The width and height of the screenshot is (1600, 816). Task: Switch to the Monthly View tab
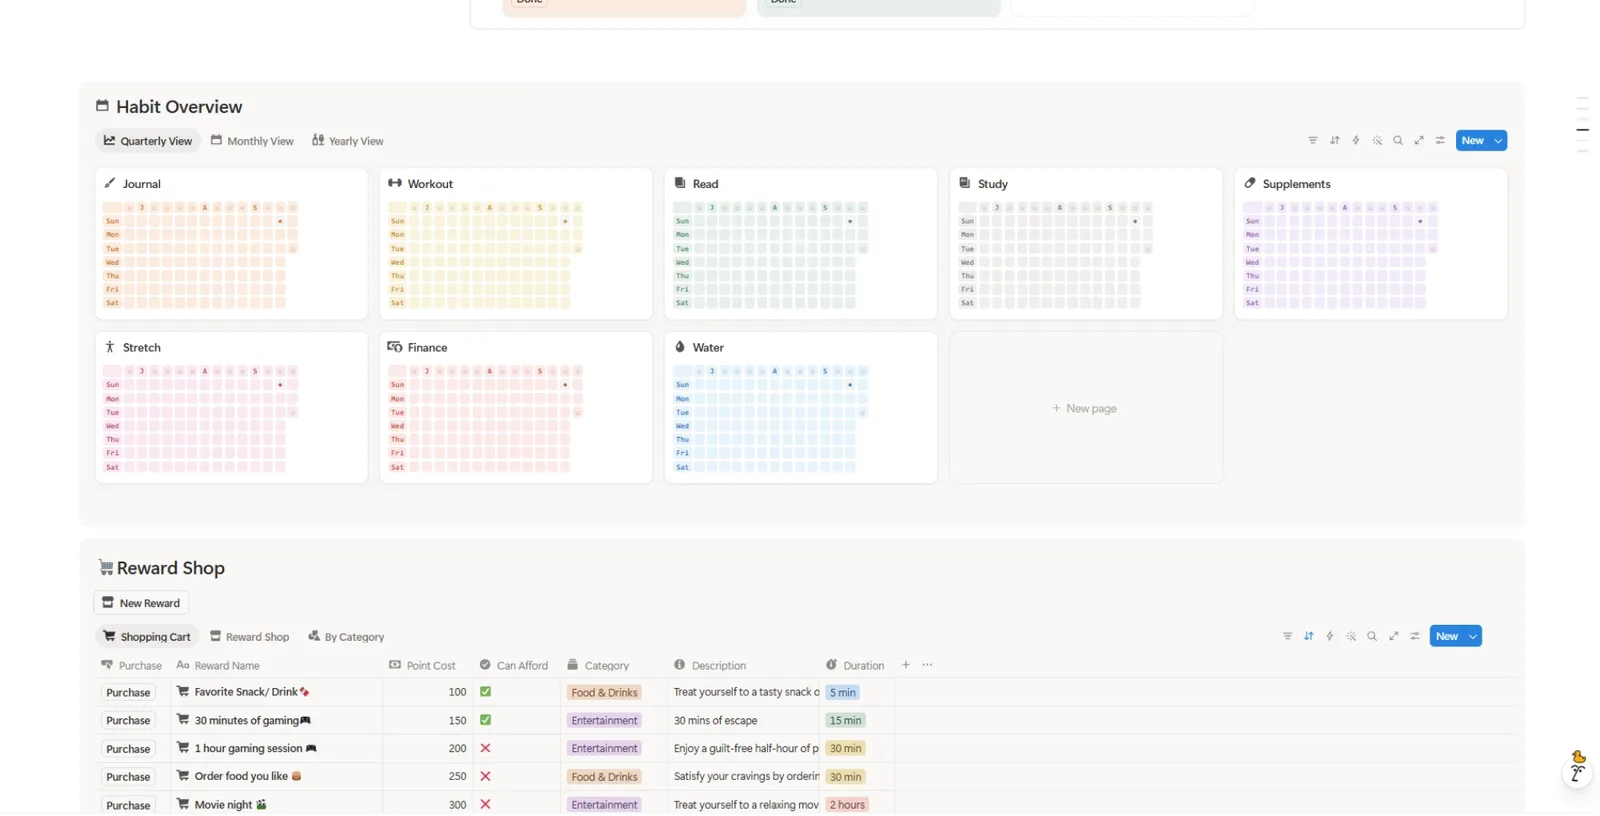pyautogui.click(x=252, y=141)
